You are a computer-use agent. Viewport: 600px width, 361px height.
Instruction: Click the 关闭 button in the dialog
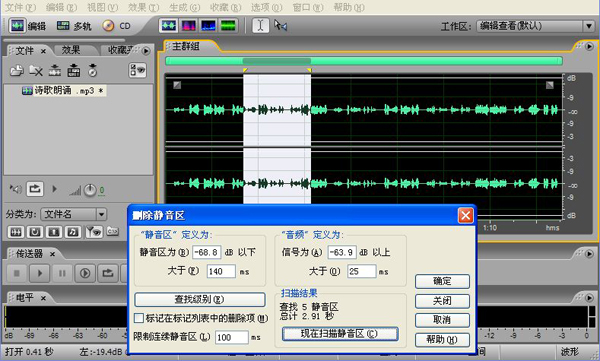pyautogui.click(x=442, y=301)
